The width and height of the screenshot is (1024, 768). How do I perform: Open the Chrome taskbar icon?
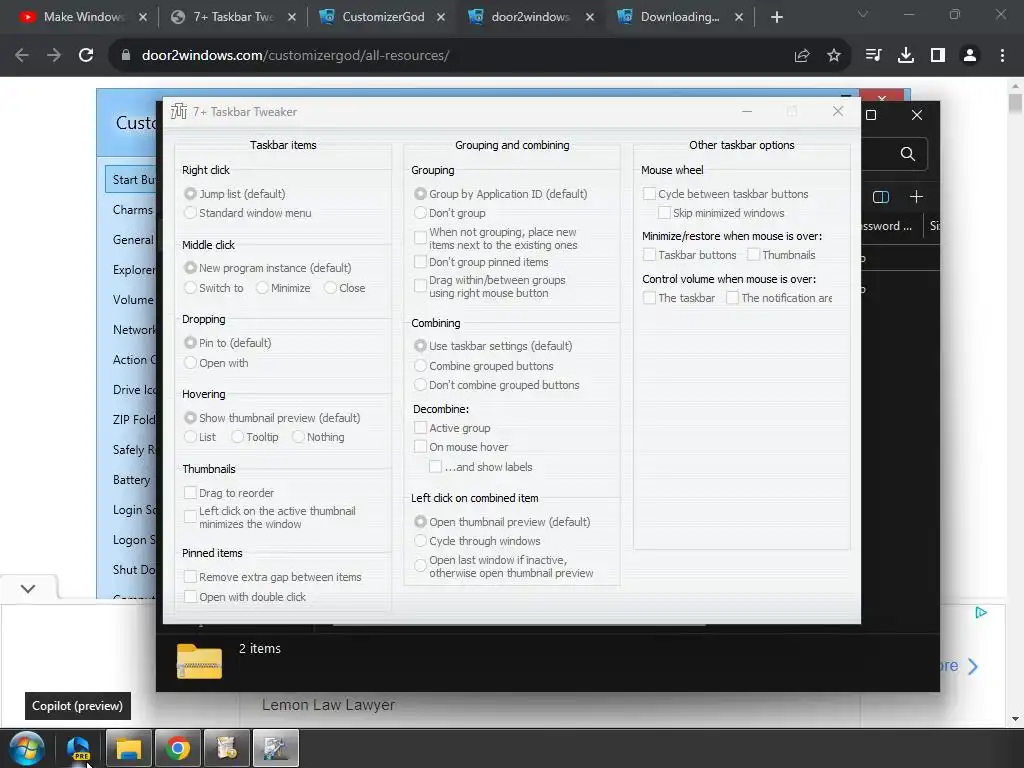pyautogui.click(x=177, y=748)
